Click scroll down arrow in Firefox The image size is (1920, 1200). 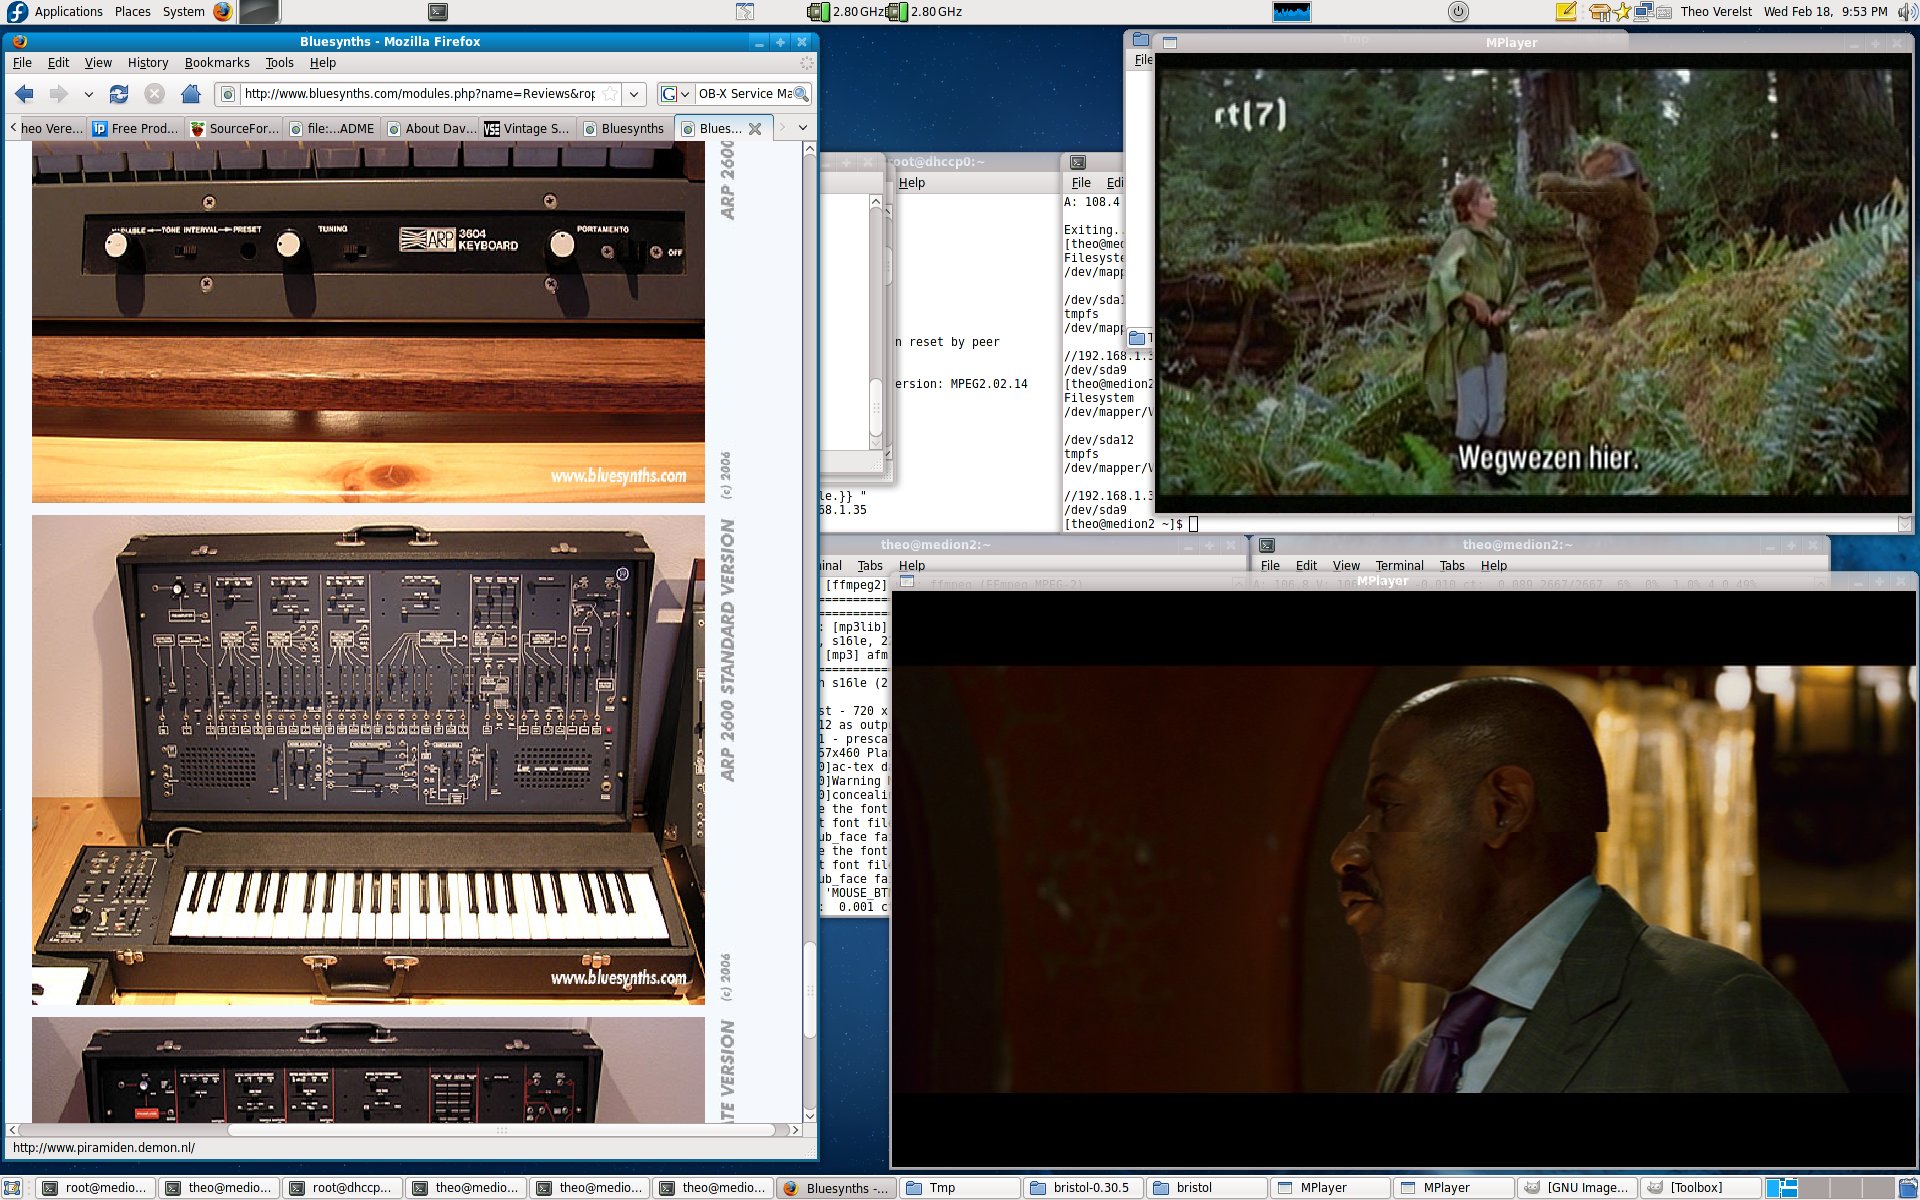[810, 1116]
